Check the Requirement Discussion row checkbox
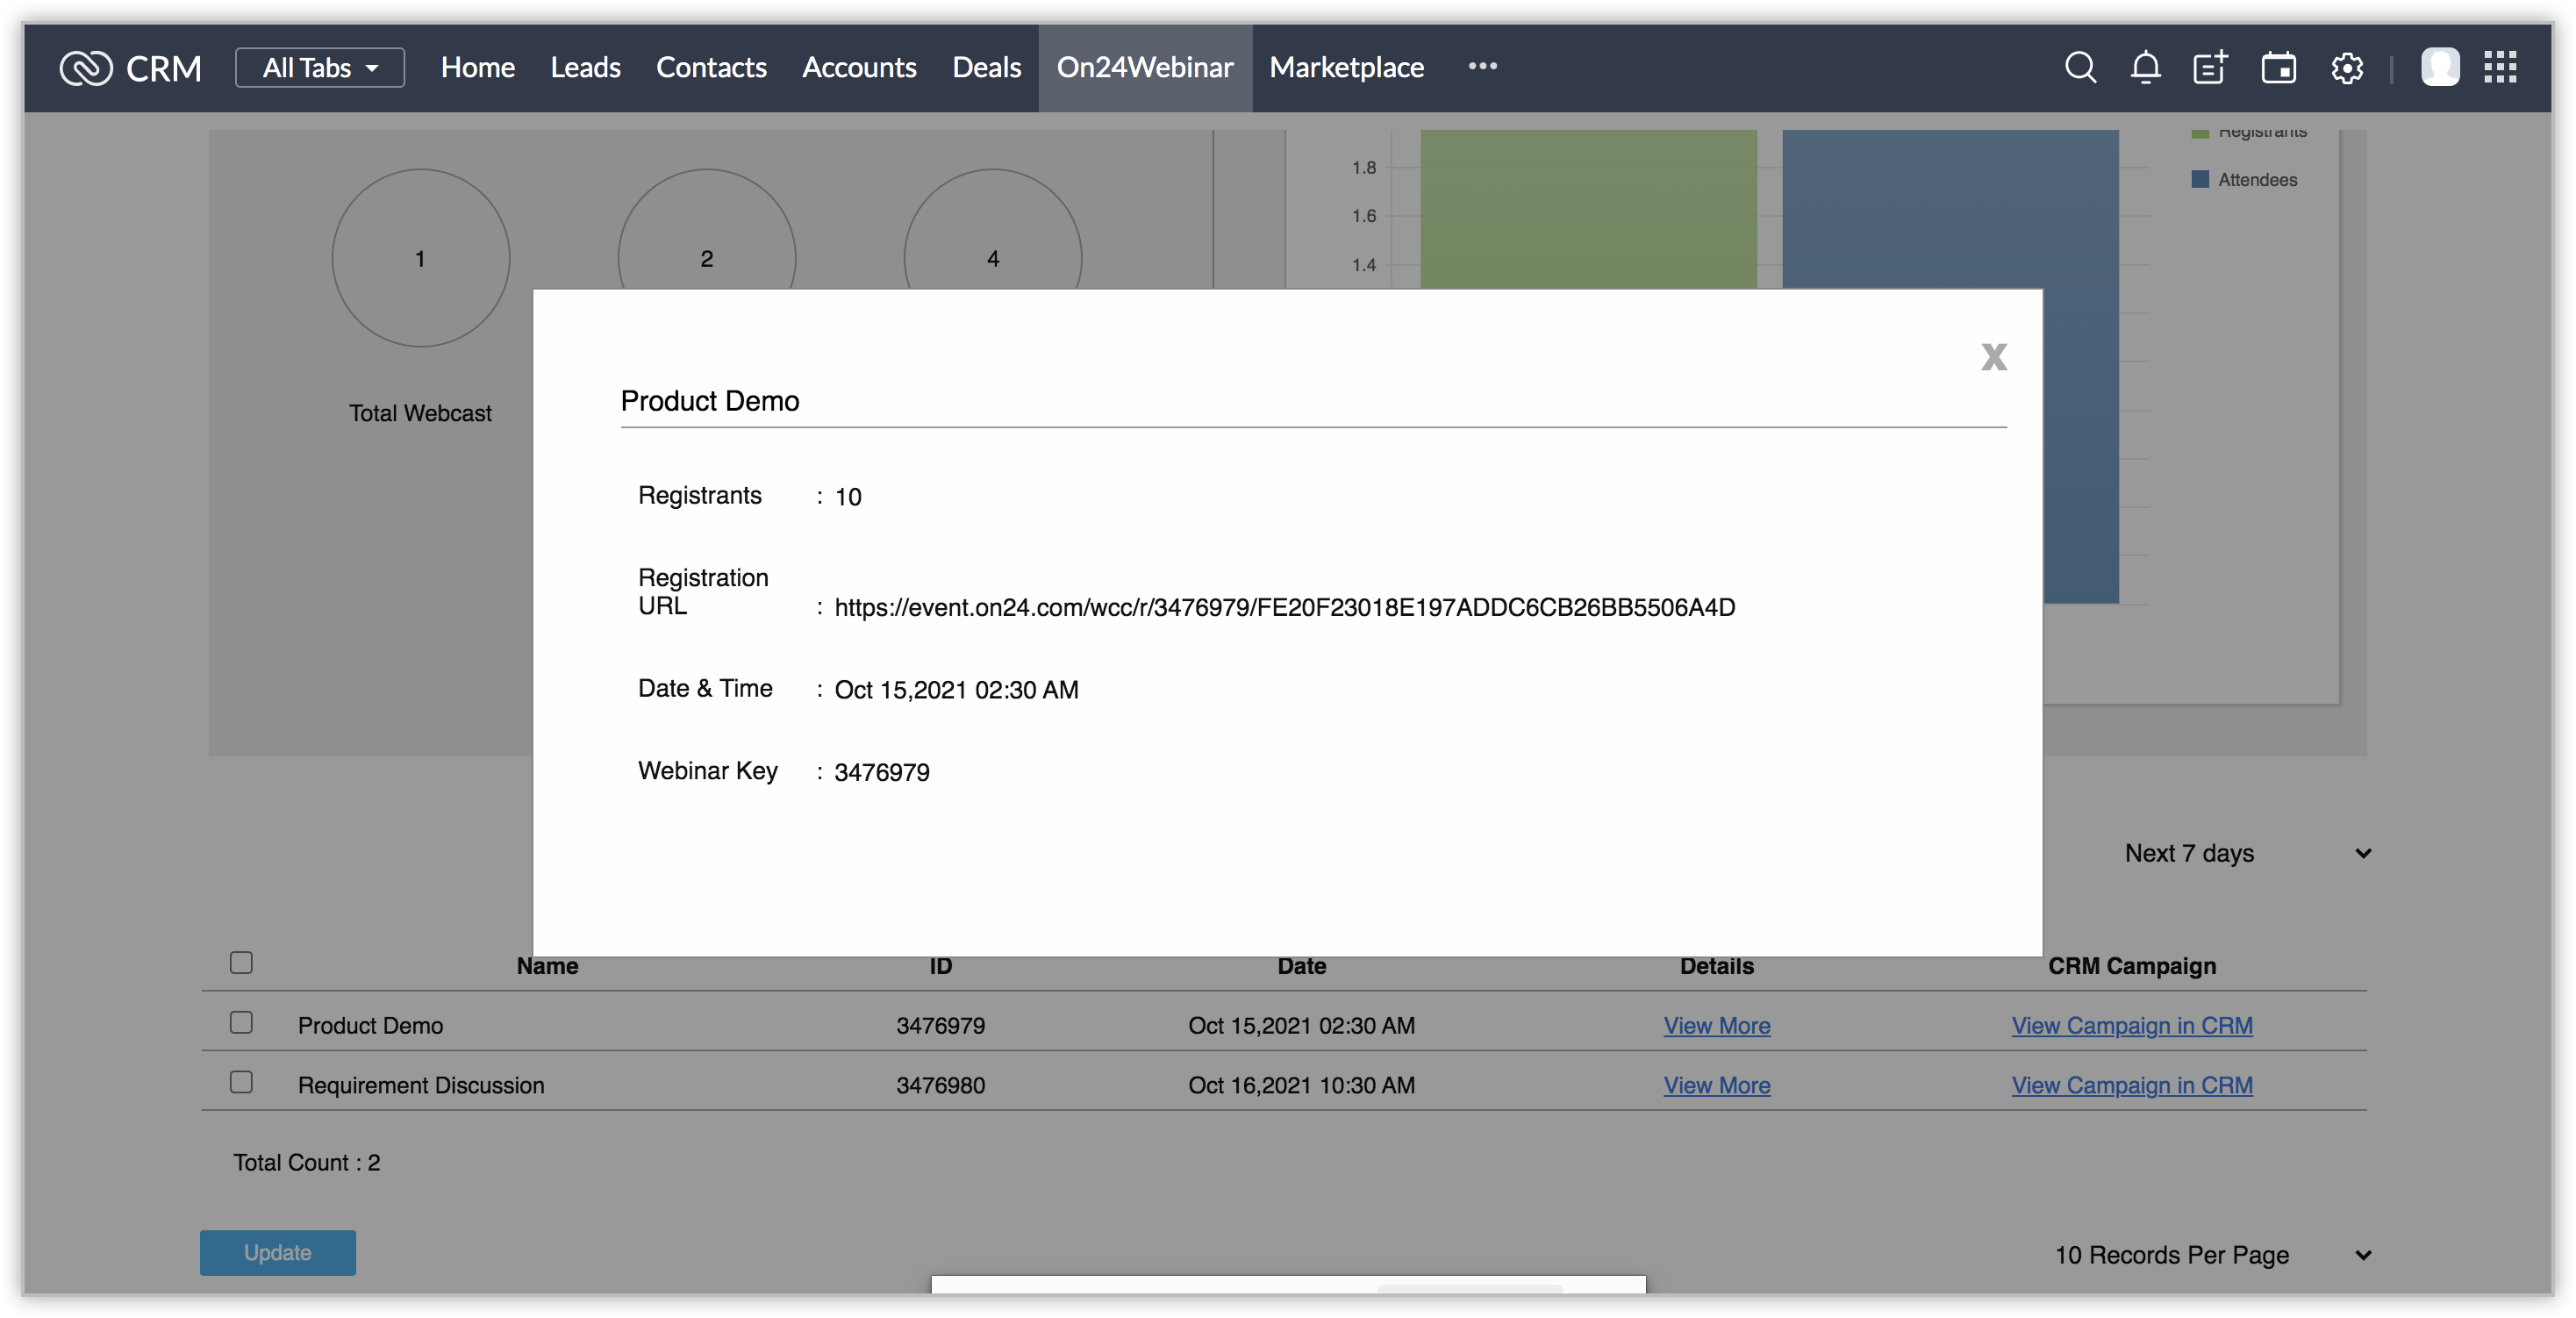This screenshot has width=2576, height=1318. [241, 1082]
